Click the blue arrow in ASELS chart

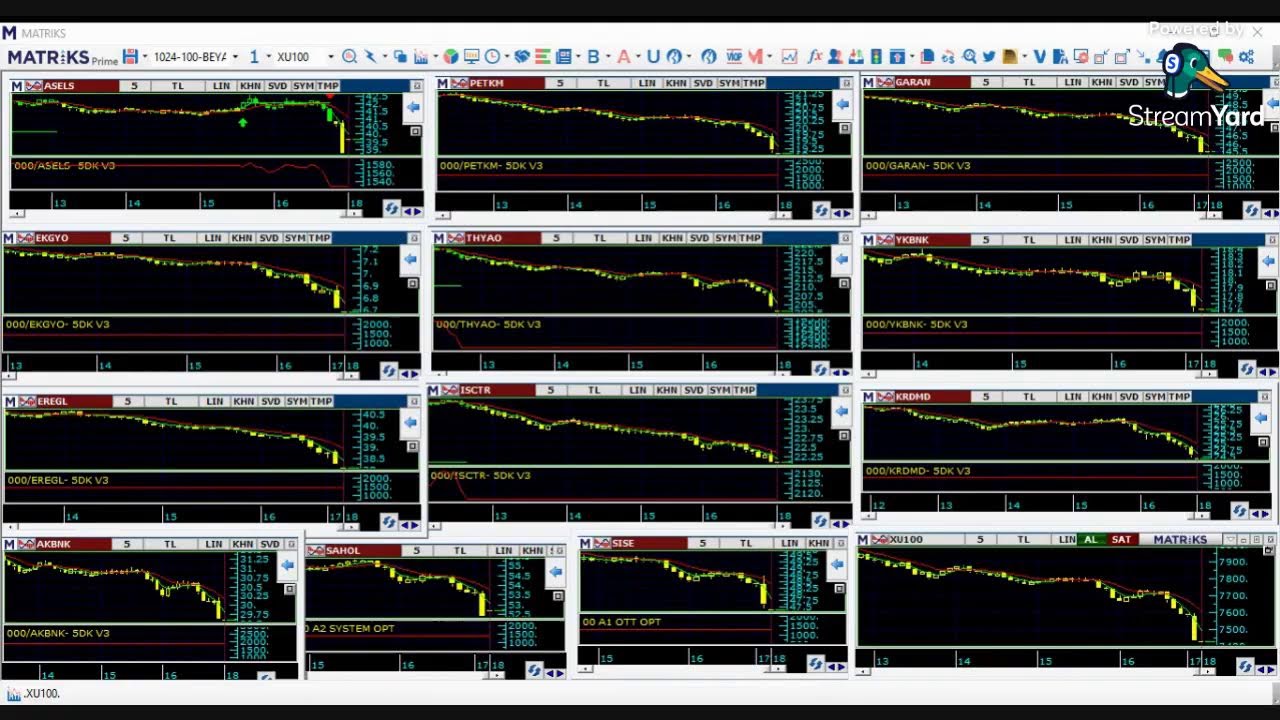[x=413, y=106]
